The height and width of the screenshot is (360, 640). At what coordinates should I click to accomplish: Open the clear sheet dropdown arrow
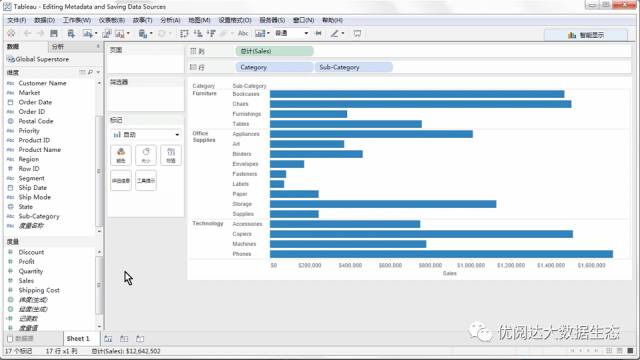tap(128, 33)
